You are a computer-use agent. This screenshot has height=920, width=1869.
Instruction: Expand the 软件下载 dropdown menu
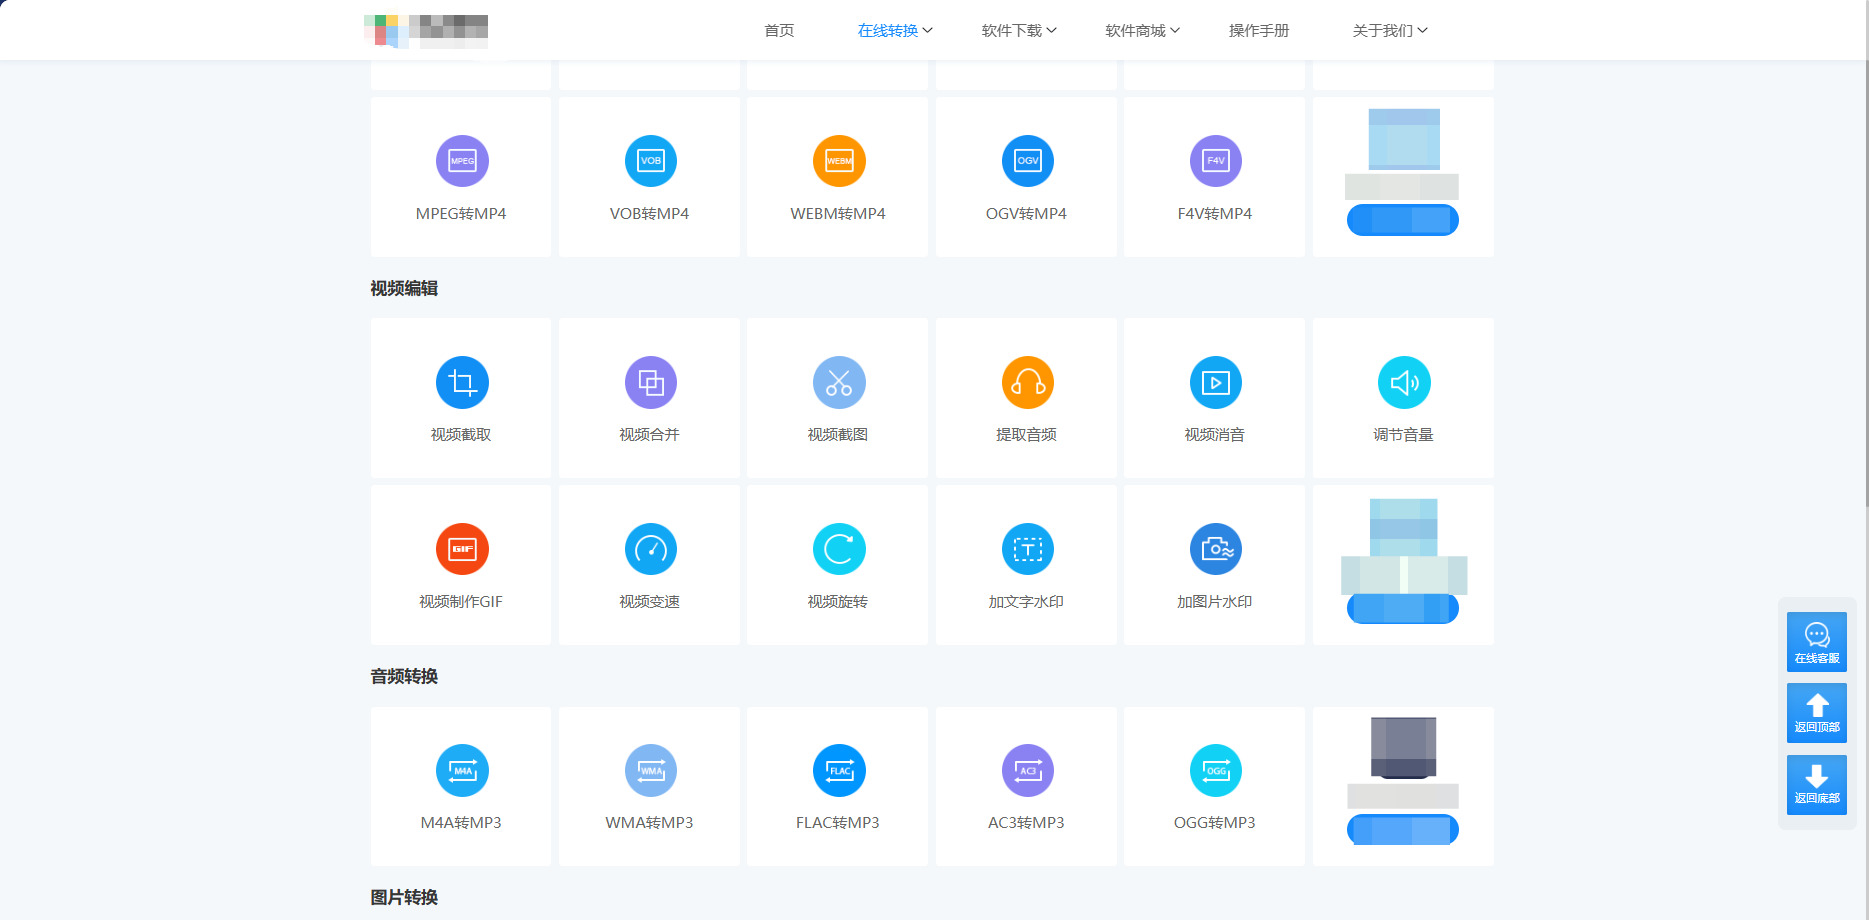click(x=1019, y=31)
